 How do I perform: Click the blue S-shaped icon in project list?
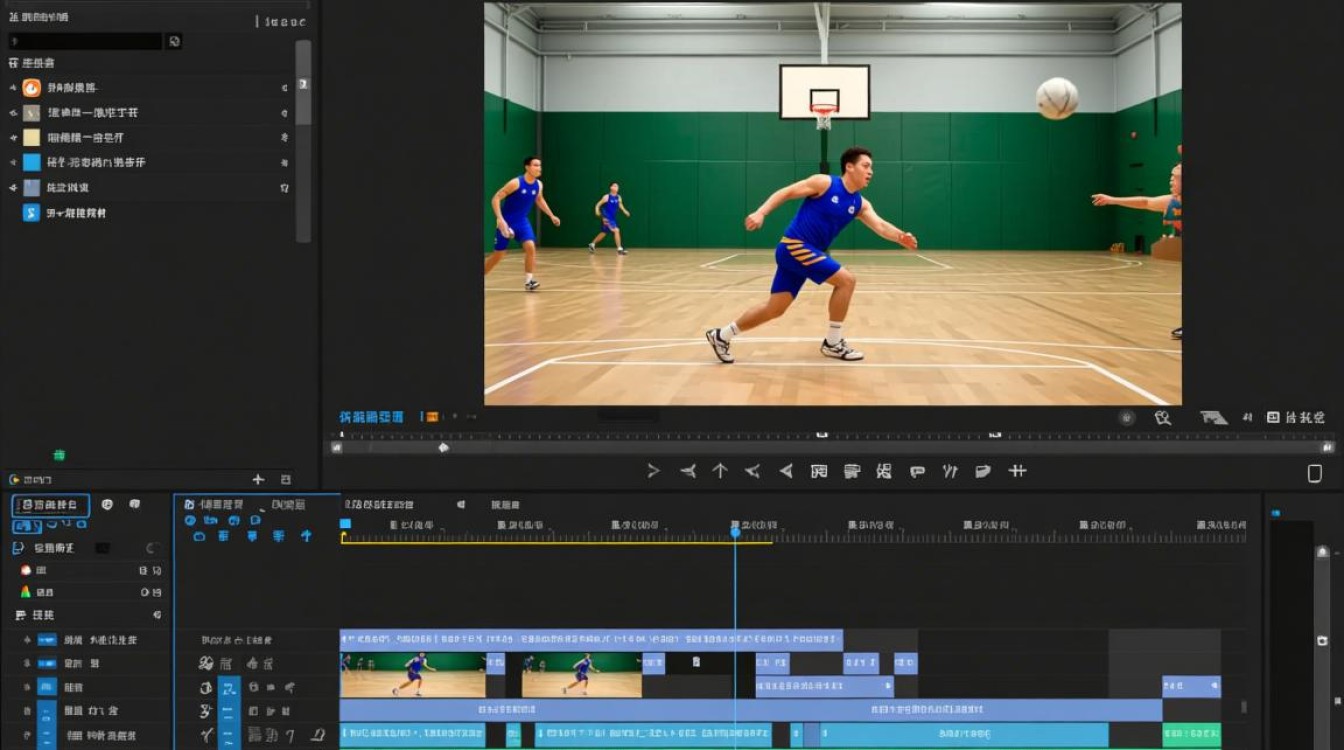pos(32,213)
